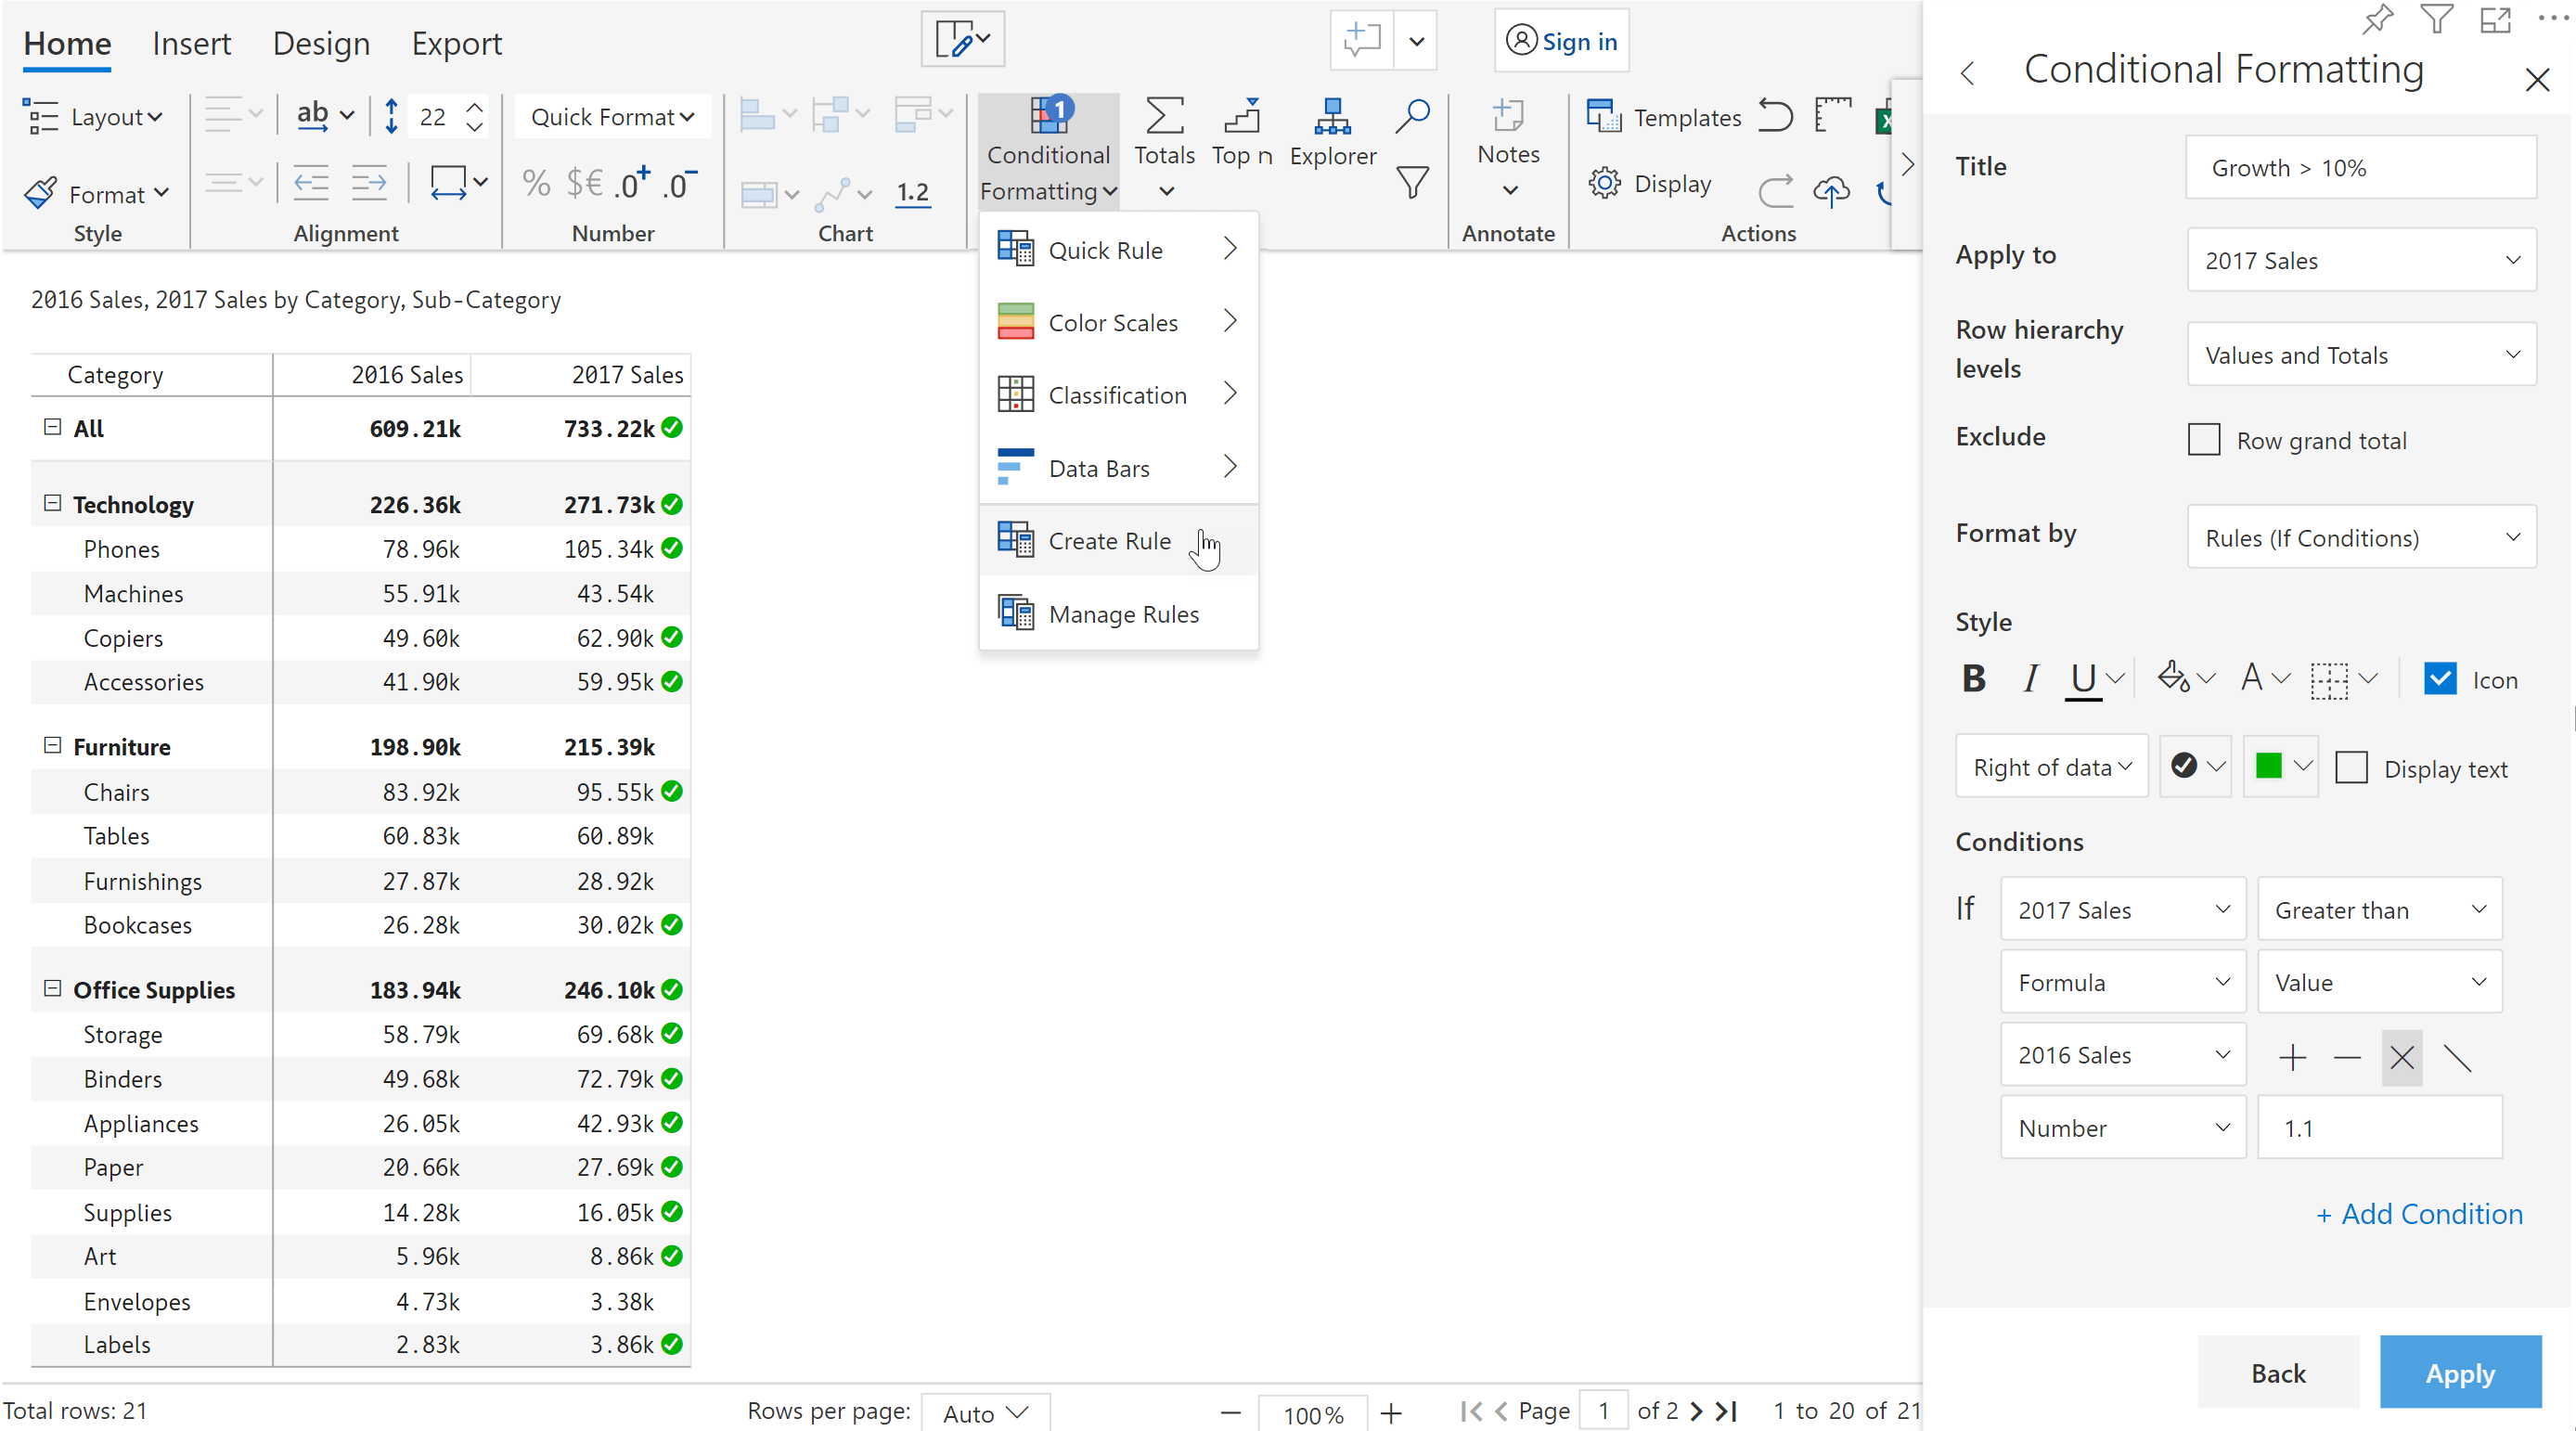The height and width of the screenshot is (1431, 2576).
Task: Switch to the Insert tab
Action: [191, 43]
